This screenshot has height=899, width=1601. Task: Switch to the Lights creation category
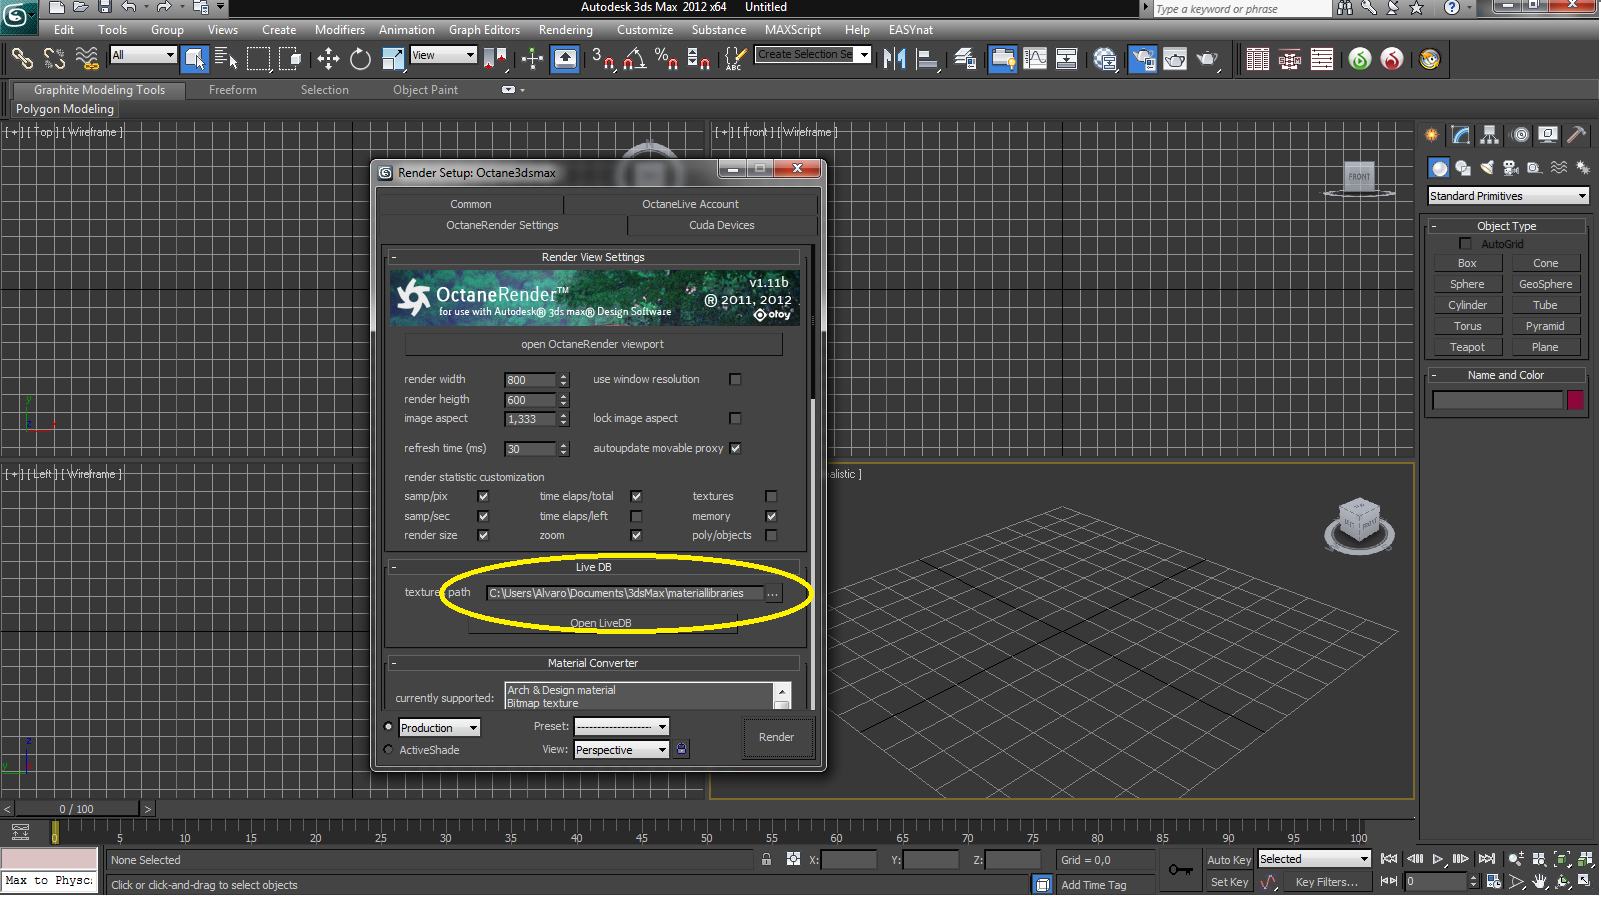click(1487, 168)
